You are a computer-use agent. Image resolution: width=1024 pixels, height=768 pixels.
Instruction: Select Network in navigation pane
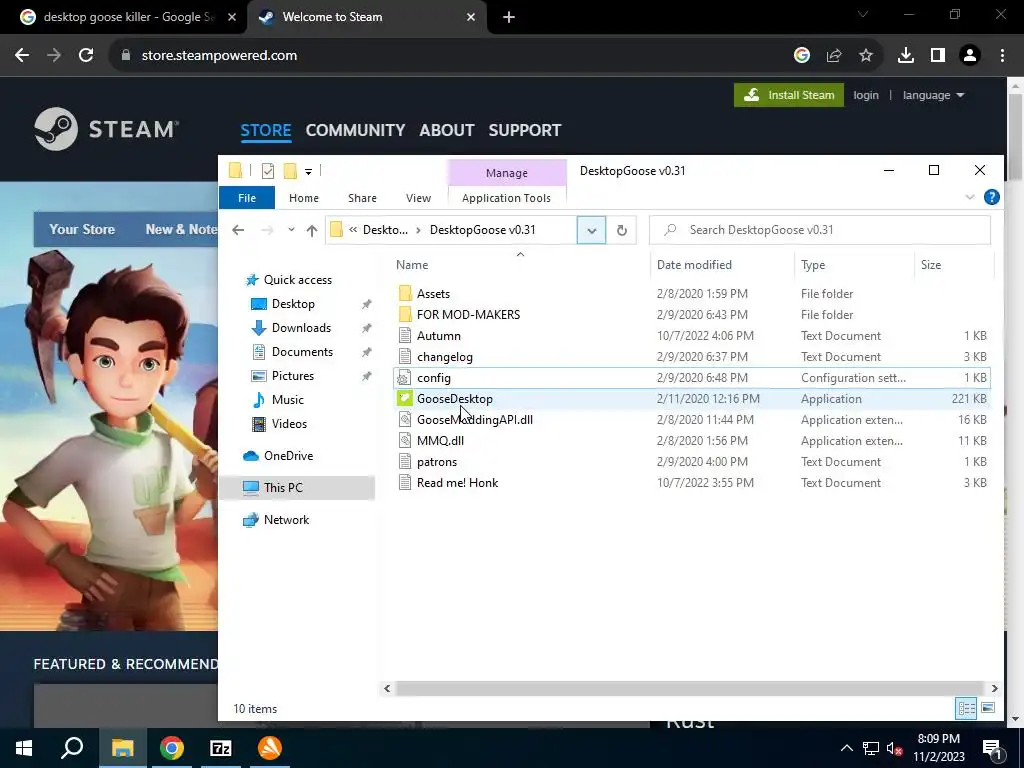pyautogui.click(x=286, y=520)
